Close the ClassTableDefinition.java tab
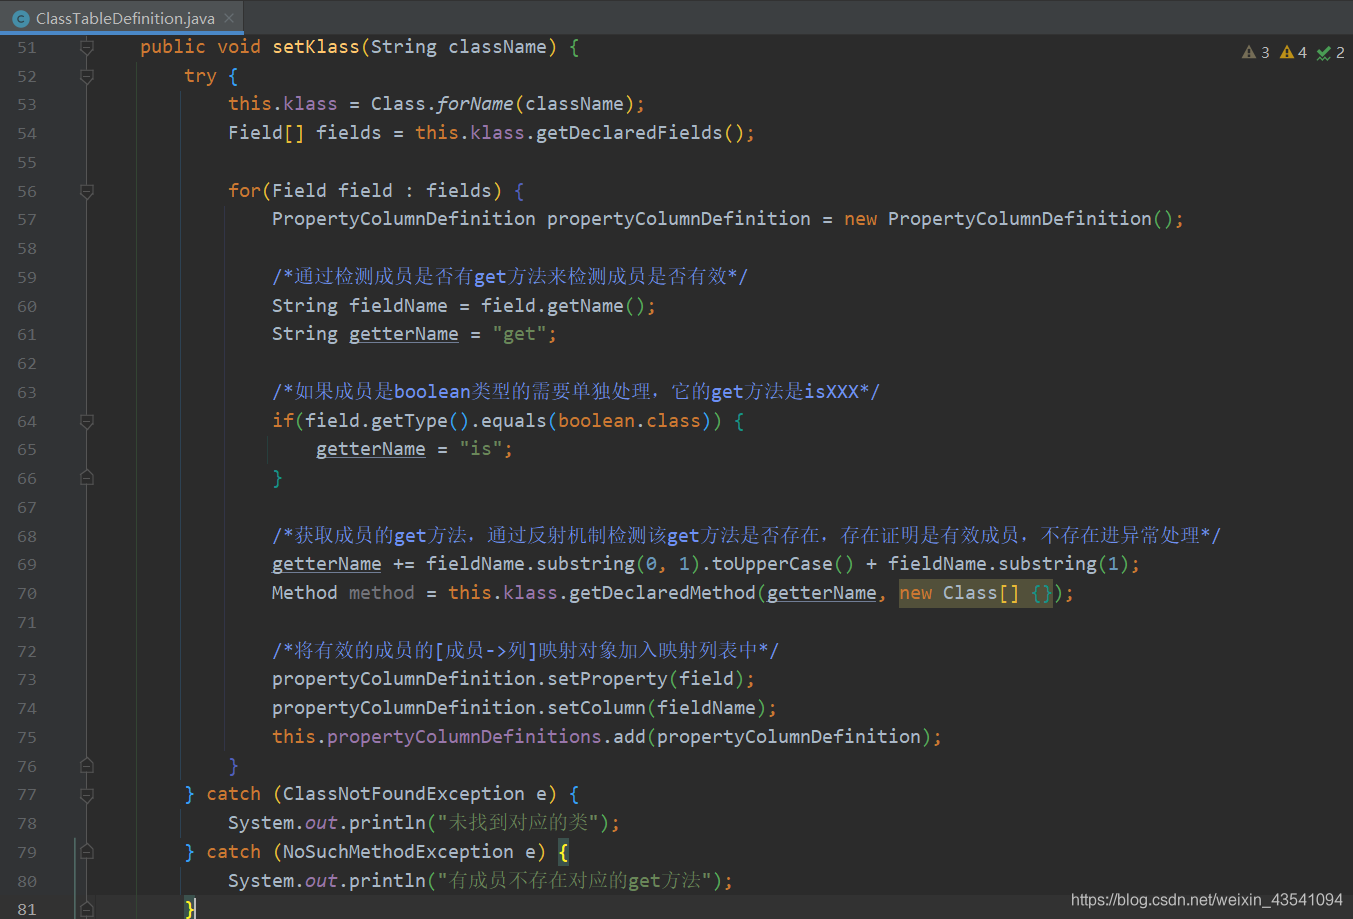 click(x=229, y=18)
